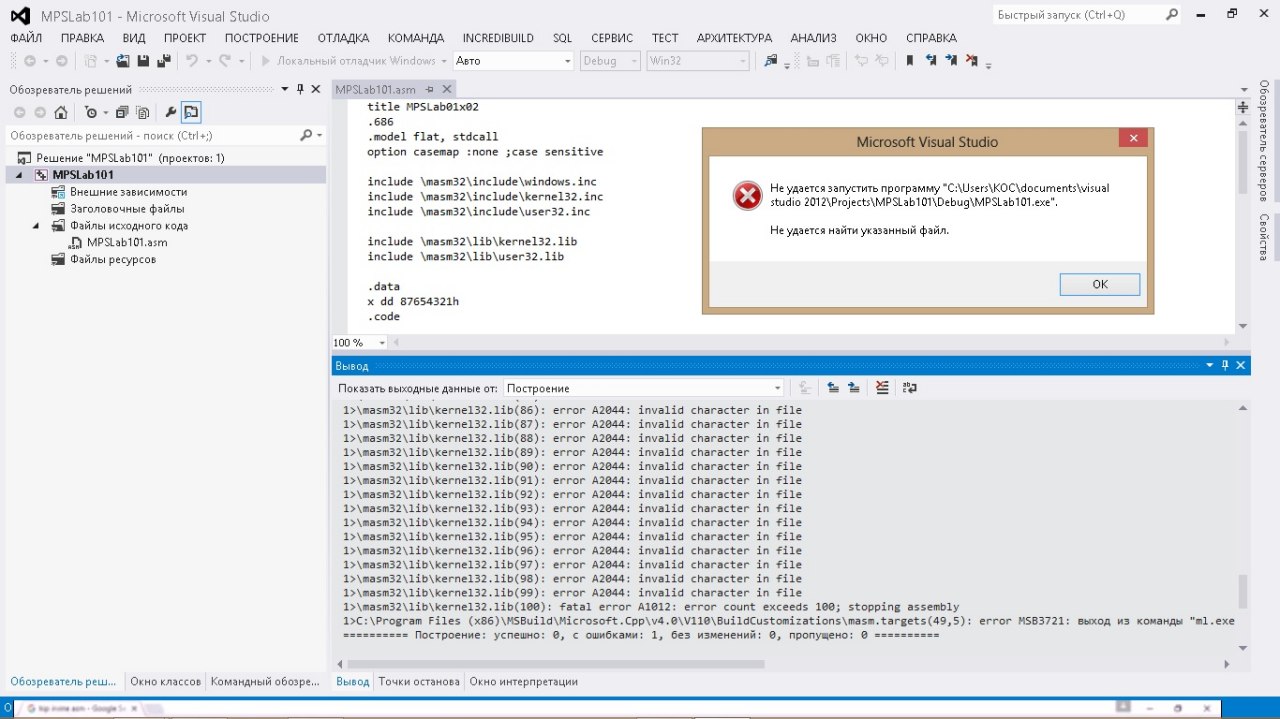Open the ОТЛАДКА menu
Viewport: 1280px width, 719px height.
pos(343,38)
